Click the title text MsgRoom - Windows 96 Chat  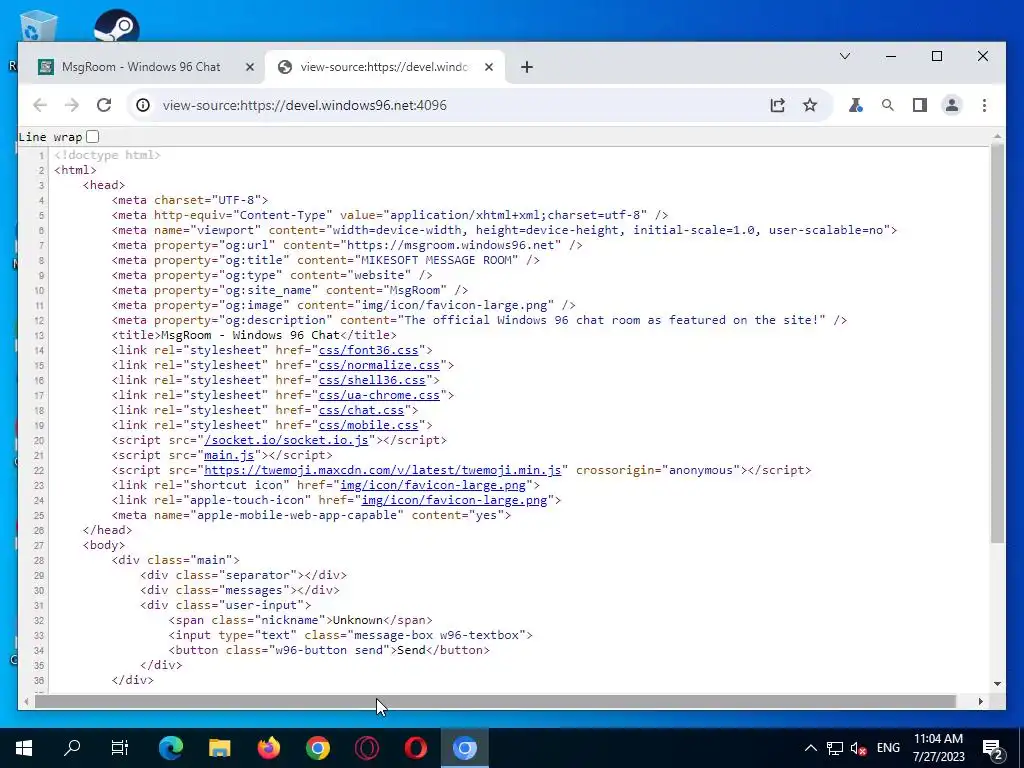[x=251, y=335]
